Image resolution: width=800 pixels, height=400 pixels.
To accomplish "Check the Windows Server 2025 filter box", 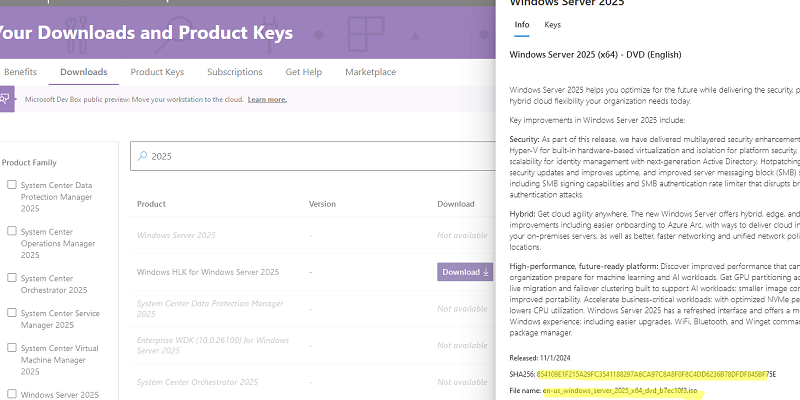I will [x=11, y=394].
